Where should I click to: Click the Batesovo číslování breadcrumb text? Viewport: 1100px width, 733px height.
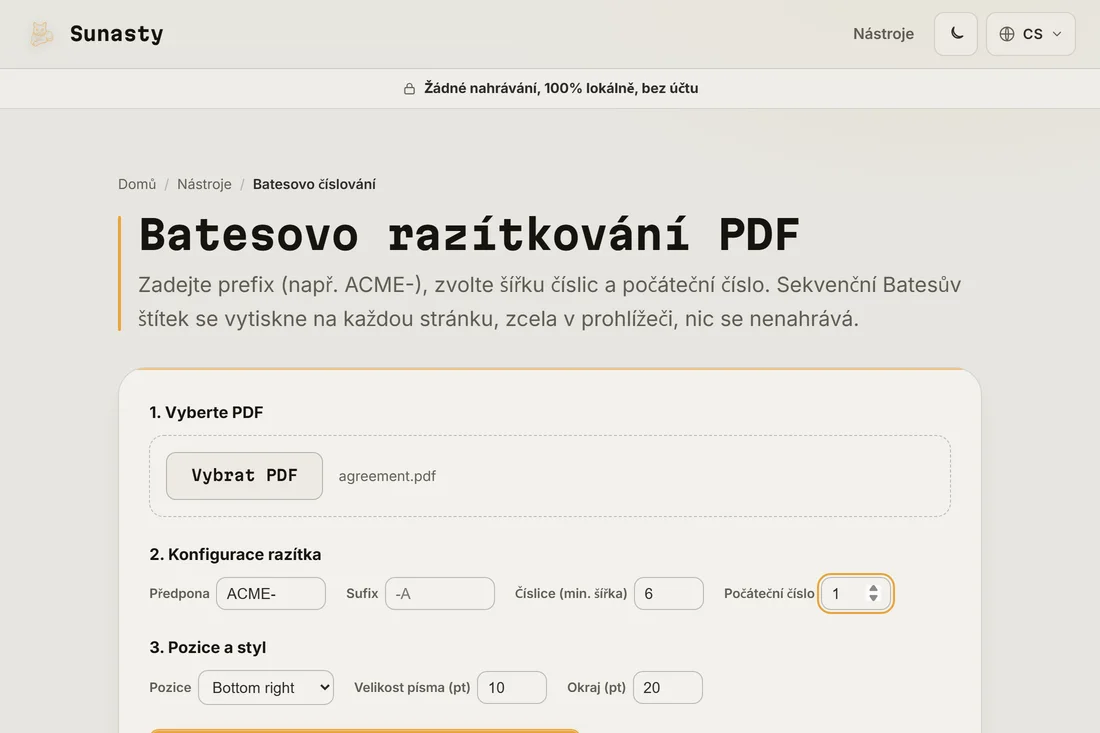click(x=314, y=184)
